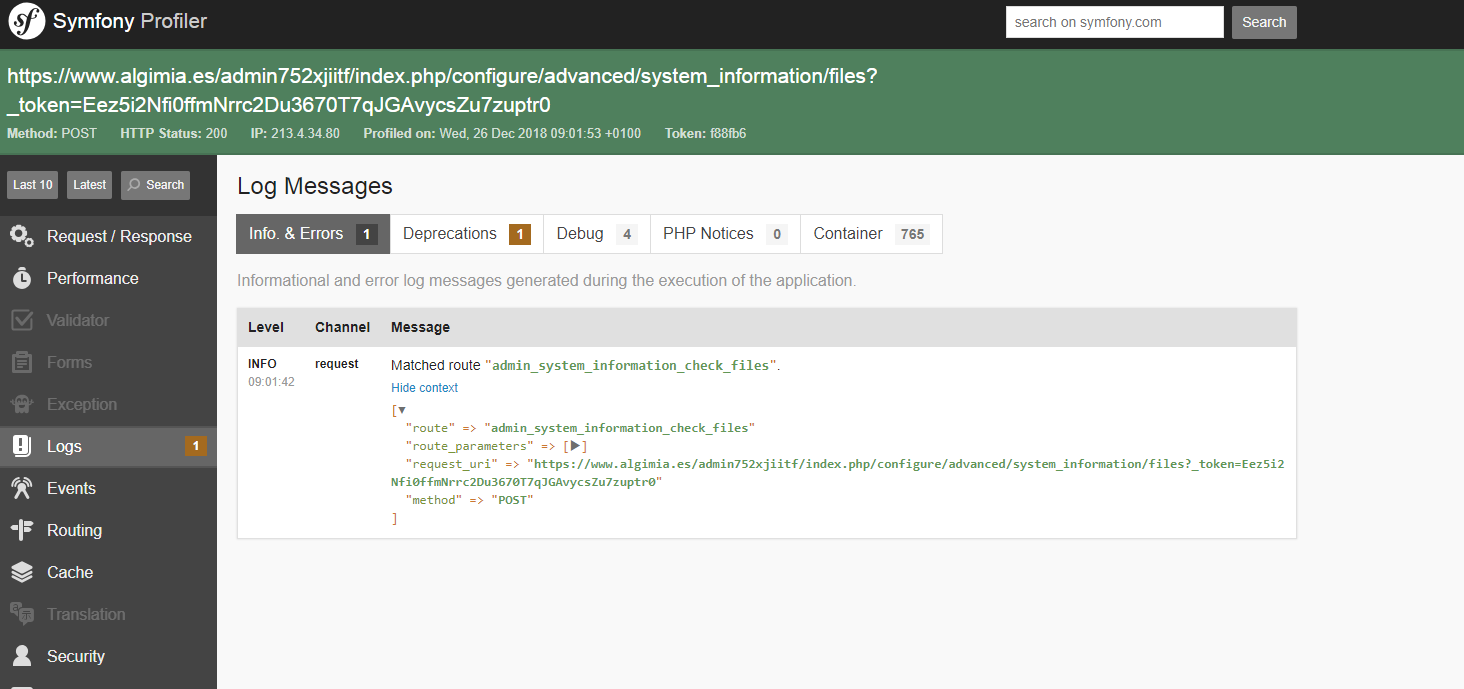Select the PHP Notices tab
1464x689 pixels.
[724, 234]
